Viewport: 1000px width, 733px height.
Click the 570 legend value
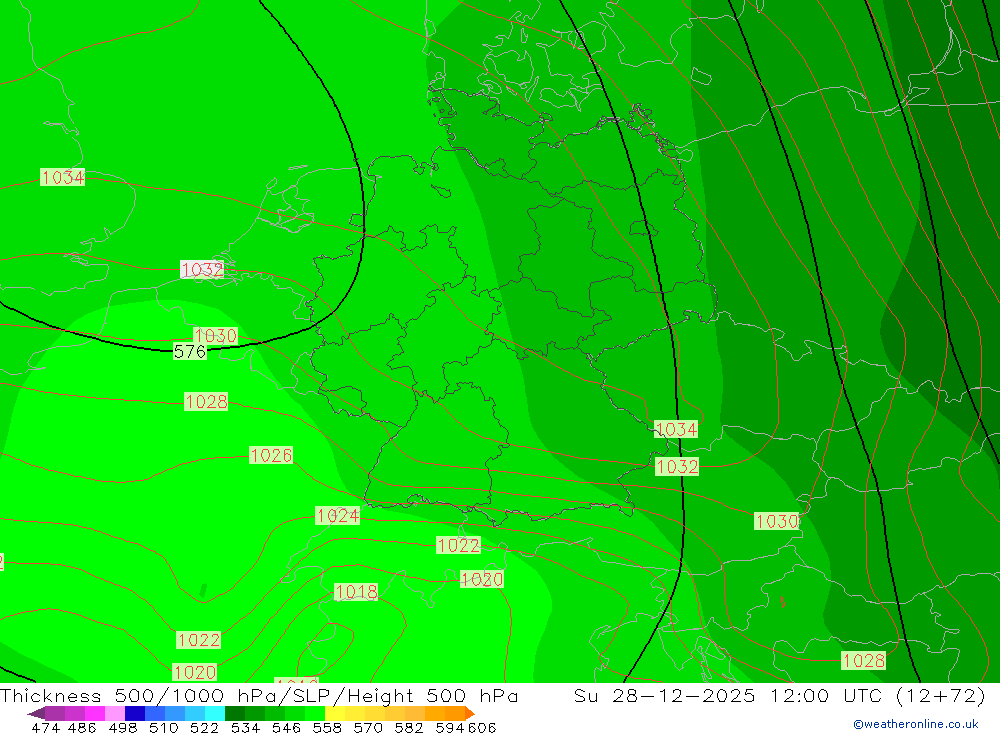pos(368,727)
